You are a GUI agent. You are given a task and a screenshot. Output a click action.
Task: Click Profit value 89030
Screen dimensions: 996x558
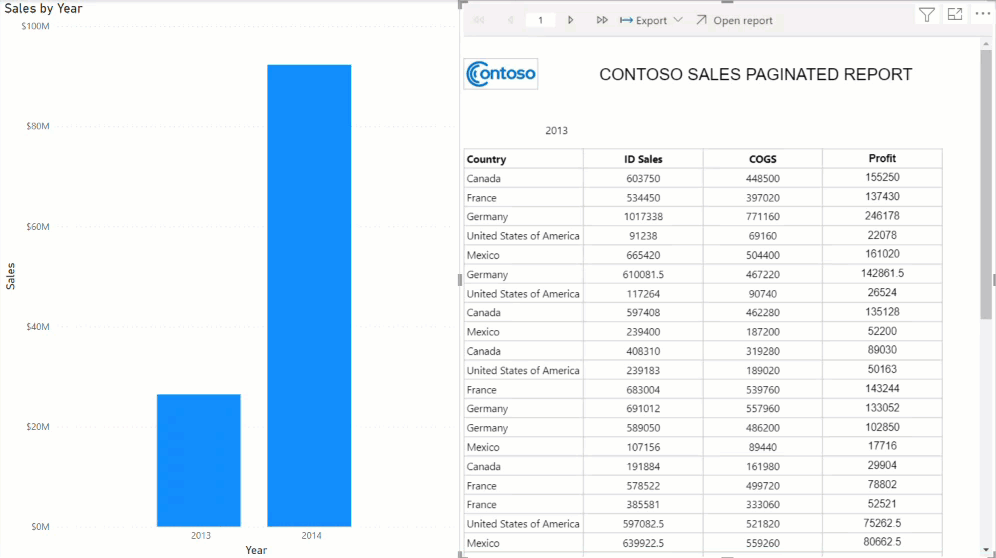pos(882,350)
